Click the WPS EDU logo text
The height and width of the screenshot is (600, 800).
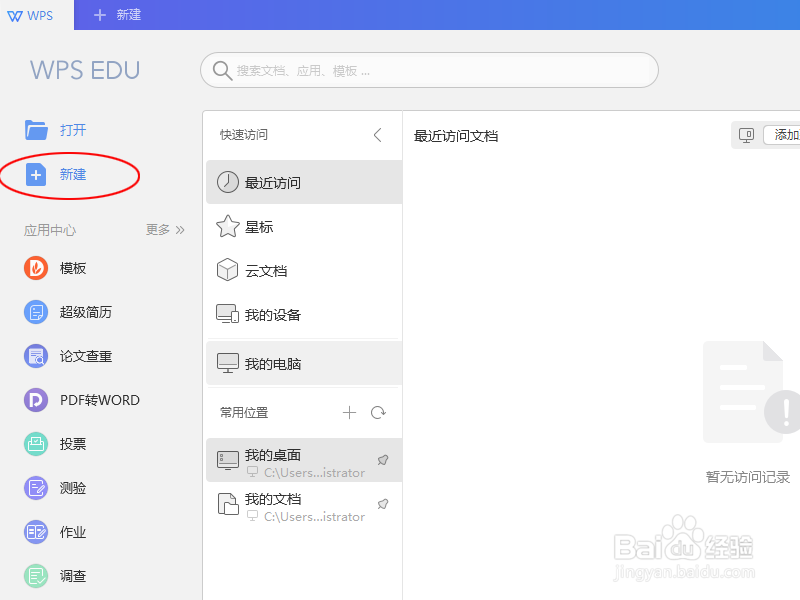coord(85,70)
